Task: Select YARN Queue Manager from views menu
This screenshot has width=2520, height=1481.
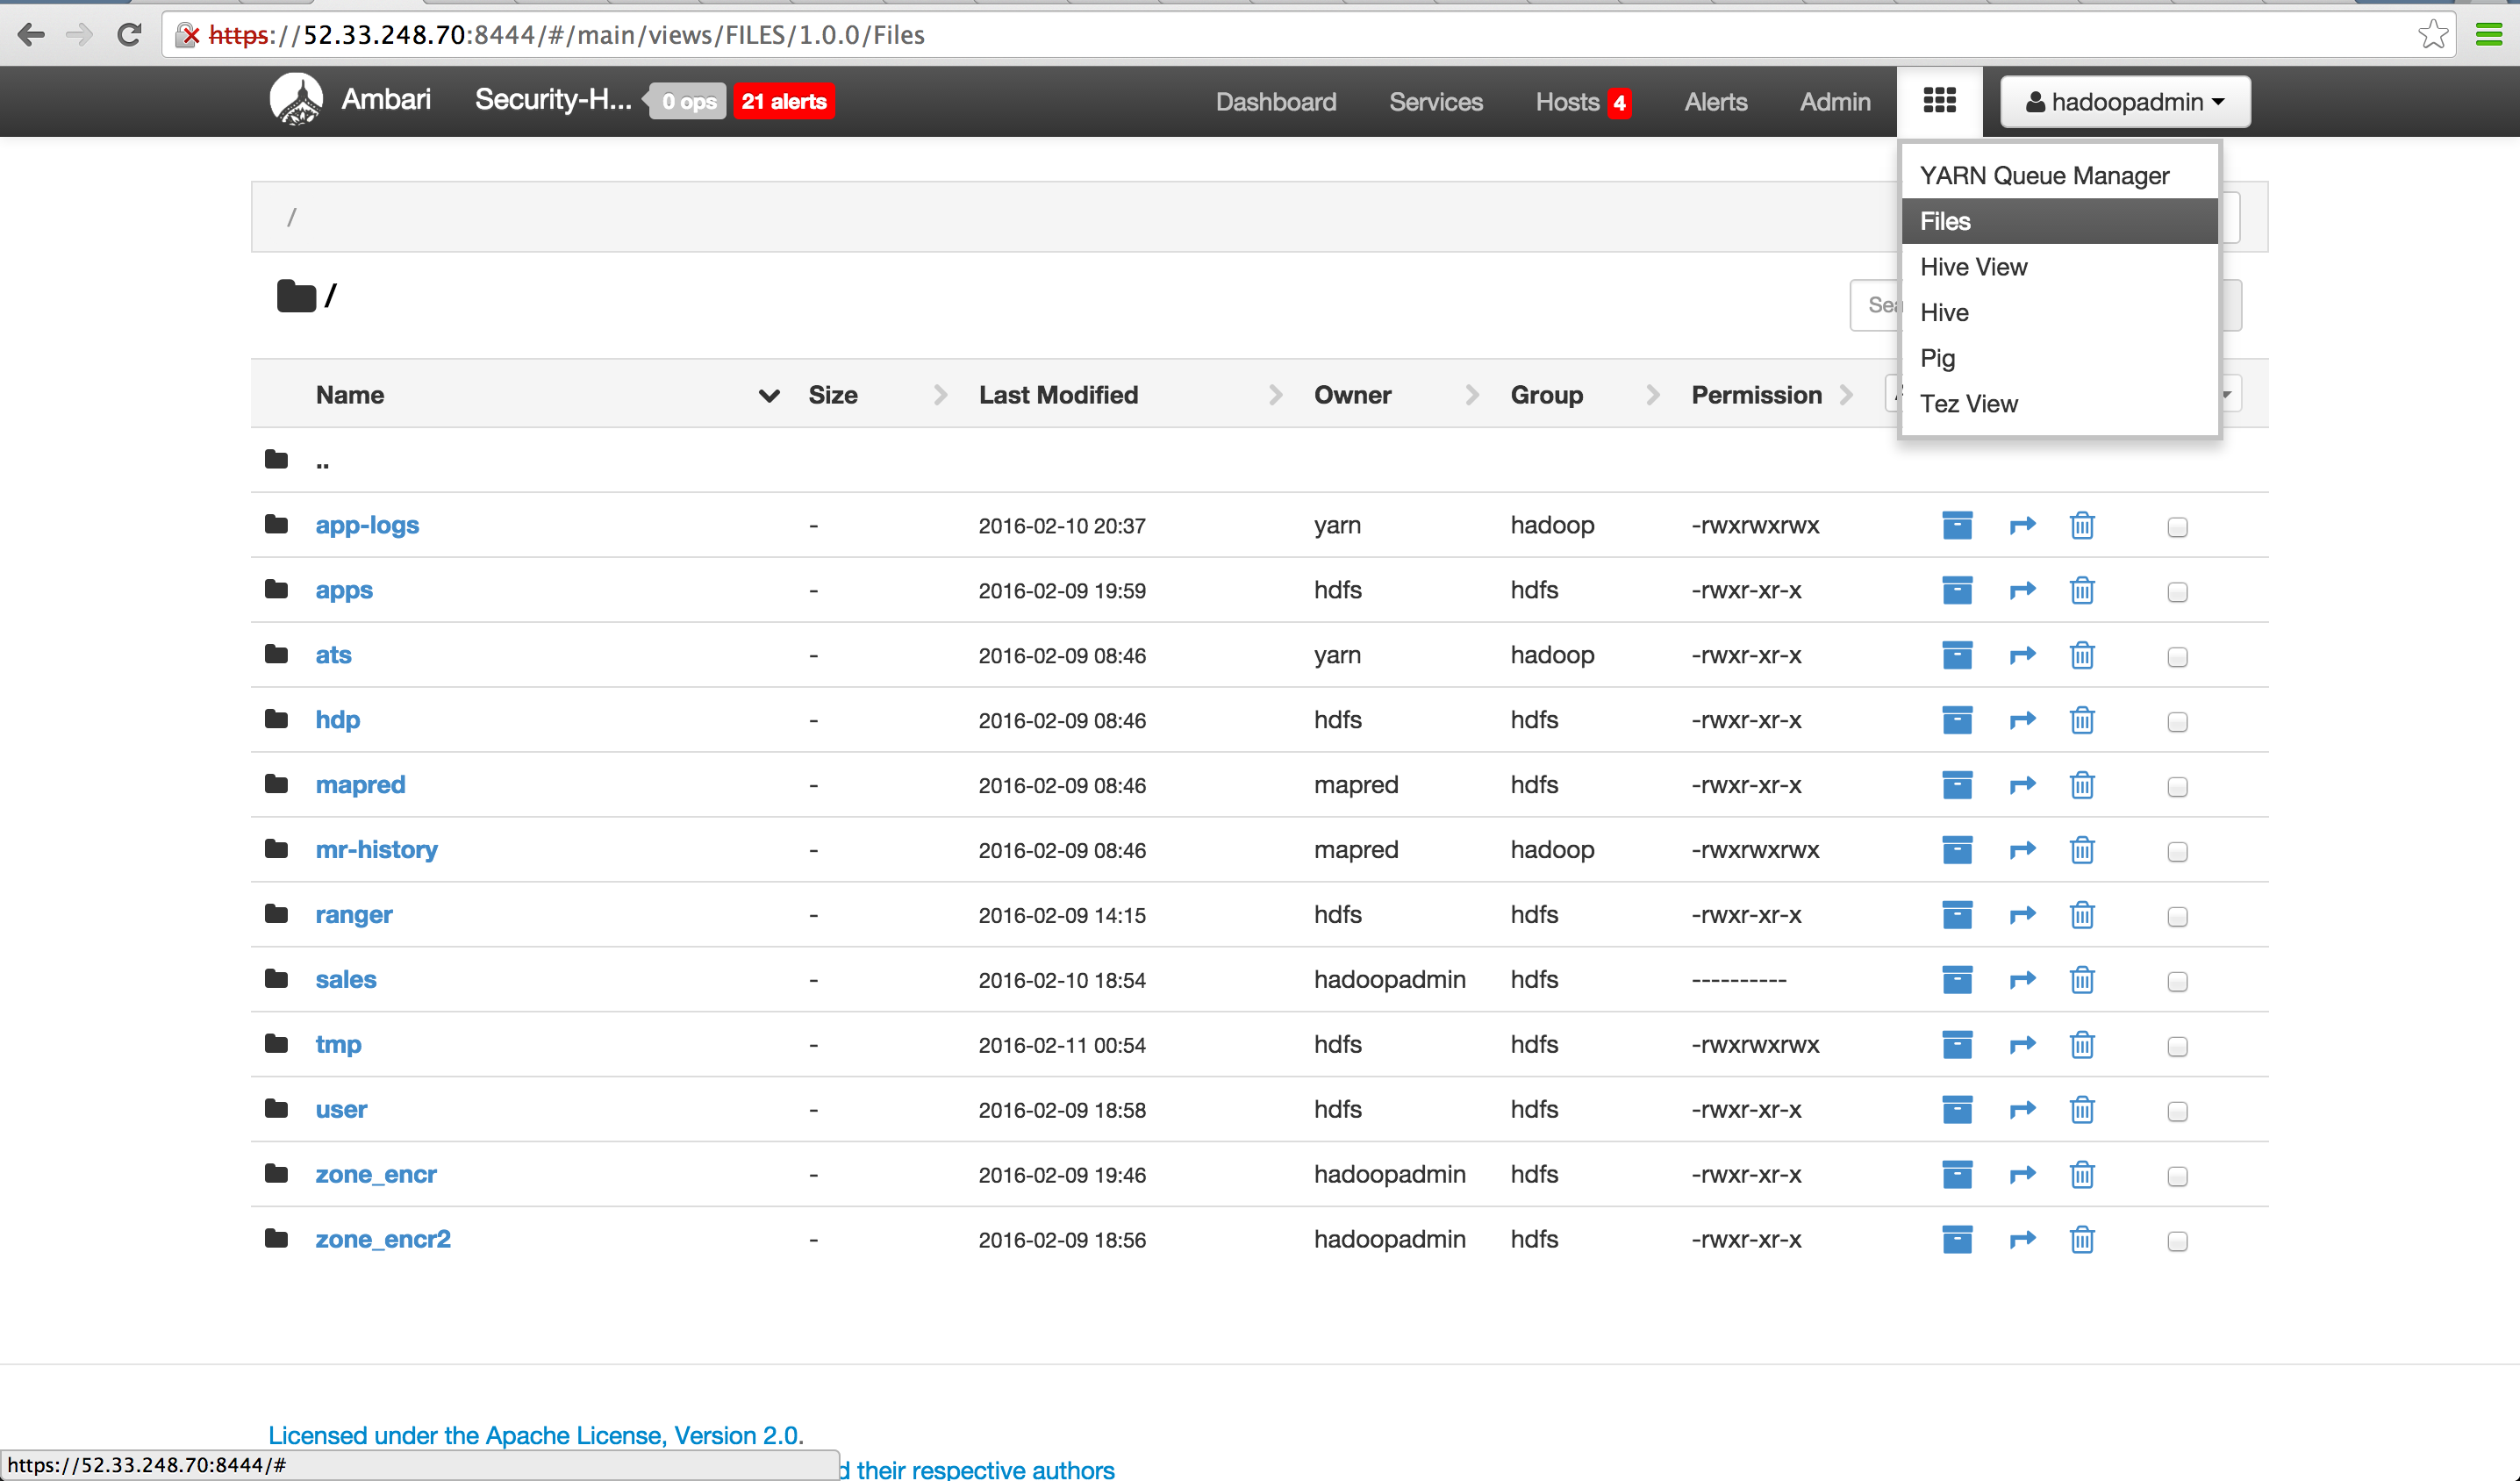Action: [2059, 176]
